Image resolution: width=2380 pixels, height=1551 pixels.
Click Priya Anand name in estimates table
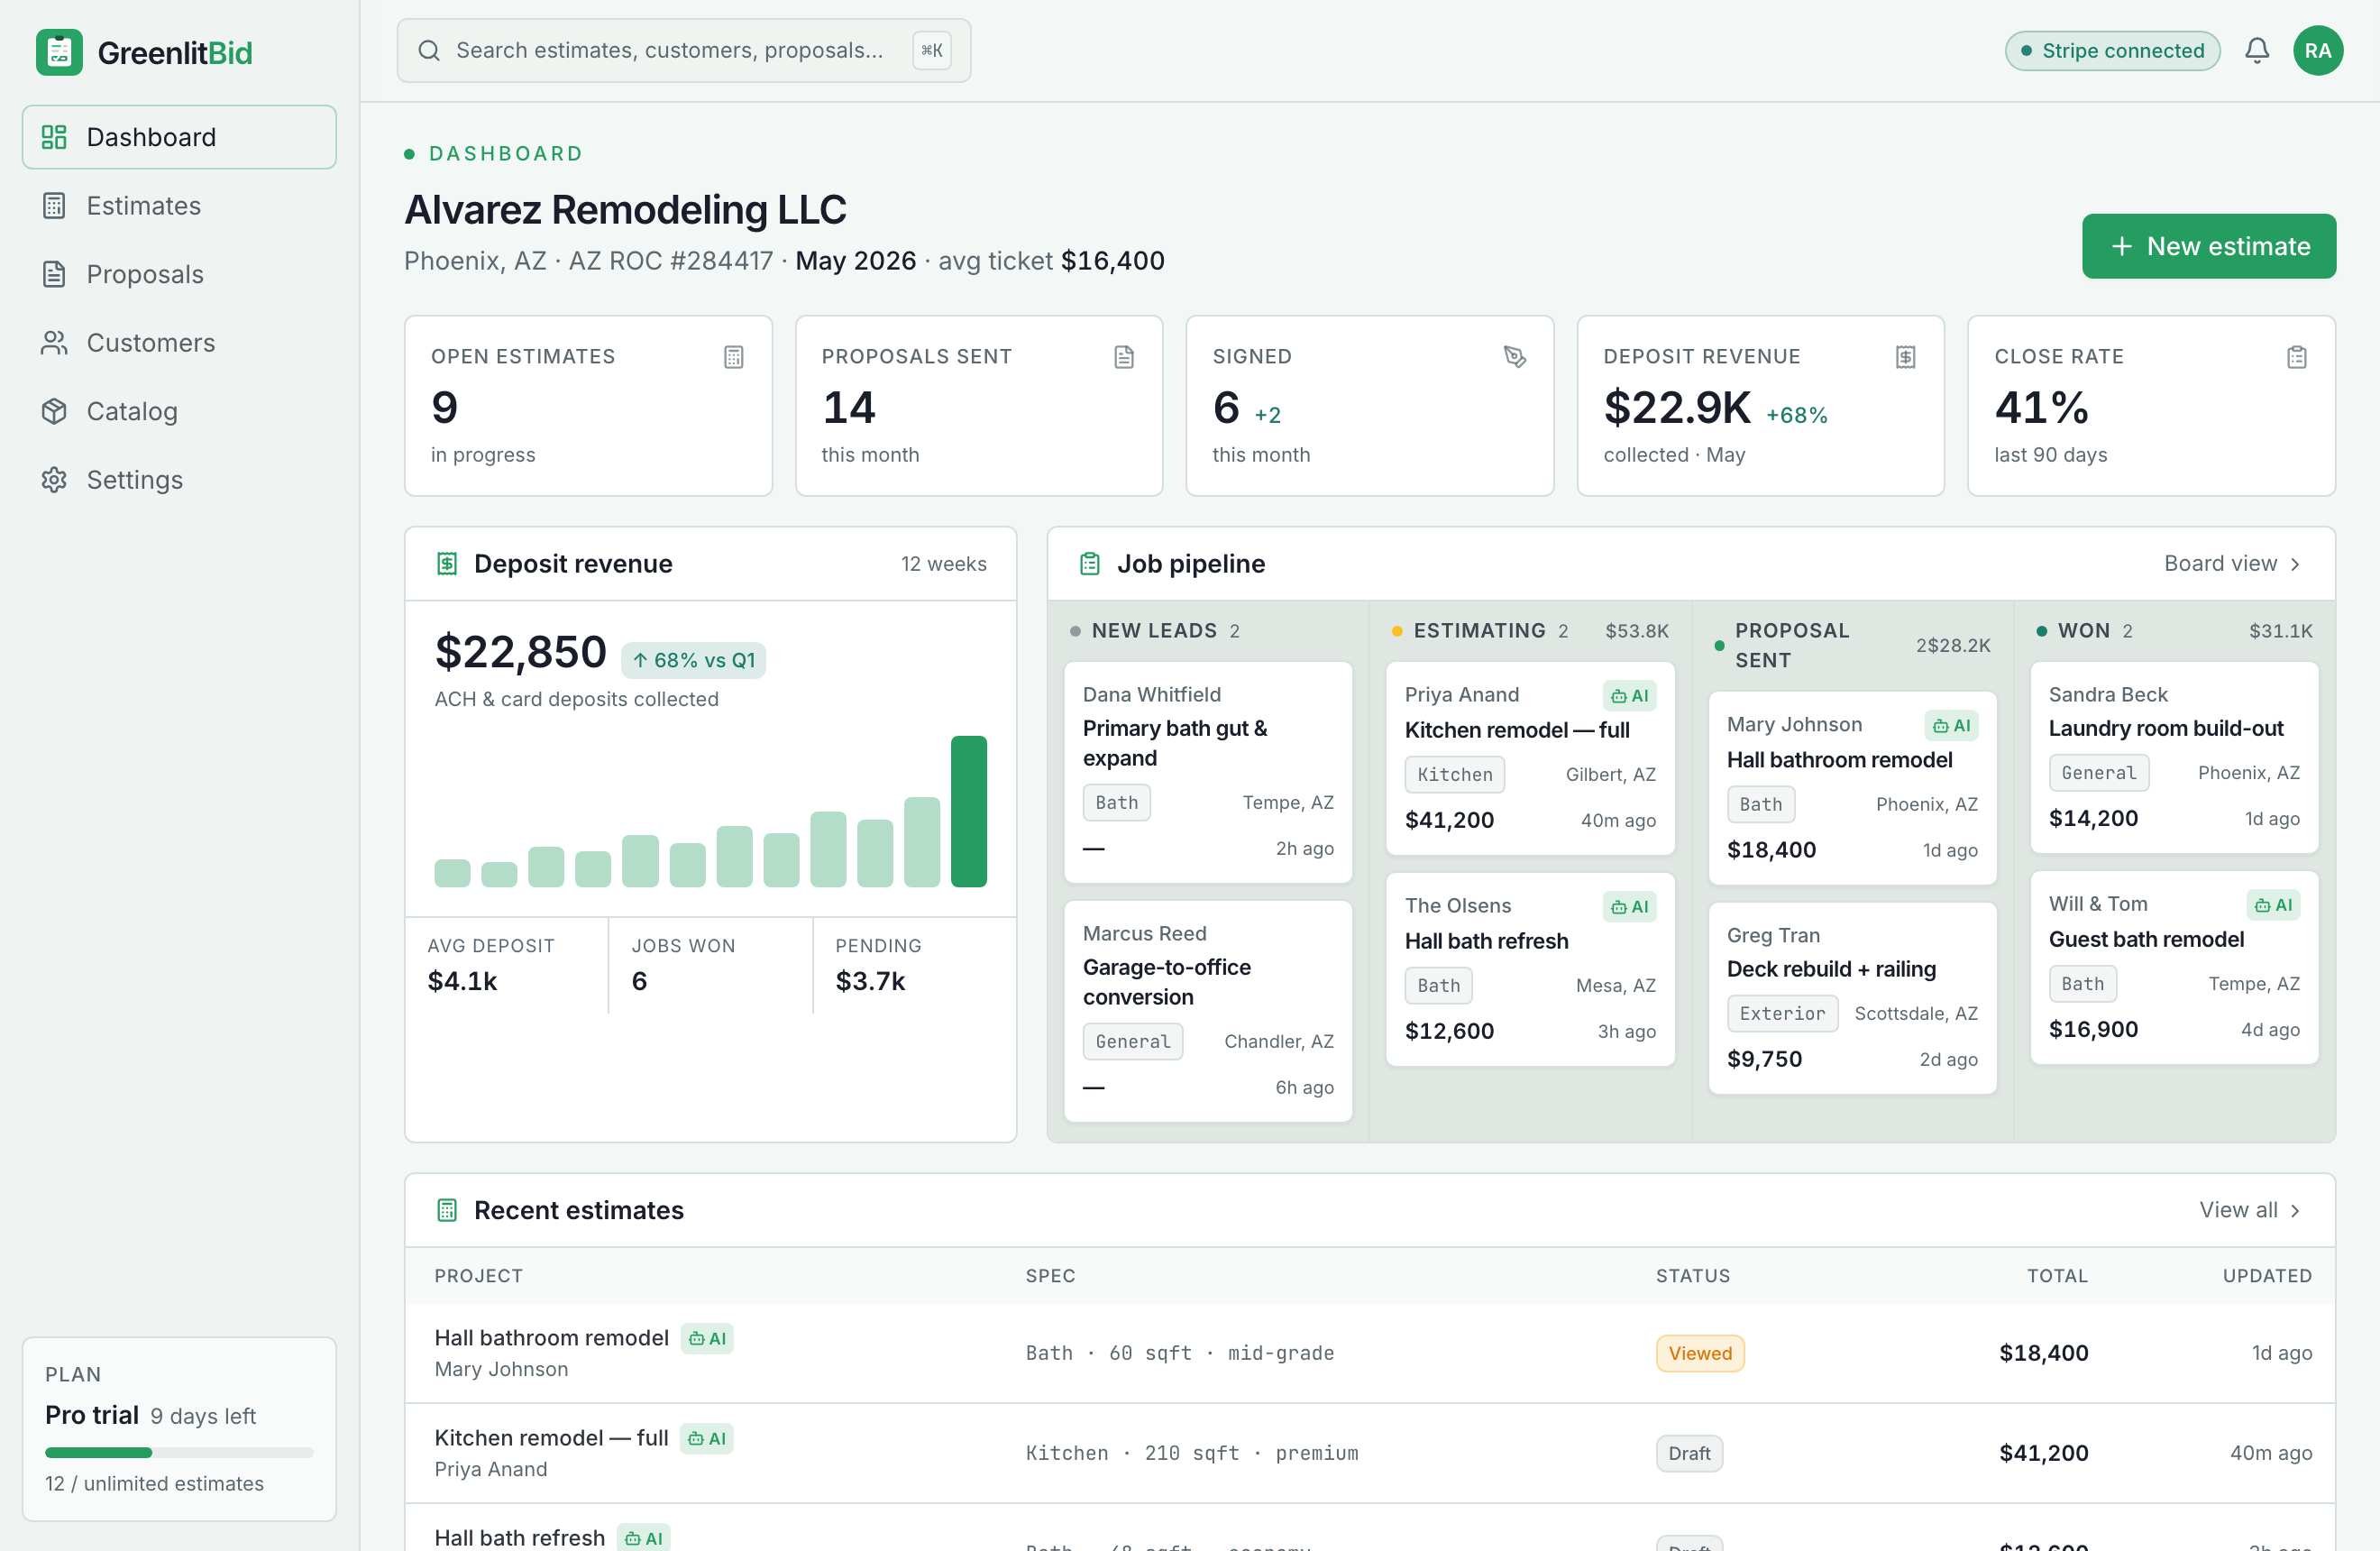pos(490,1469)
